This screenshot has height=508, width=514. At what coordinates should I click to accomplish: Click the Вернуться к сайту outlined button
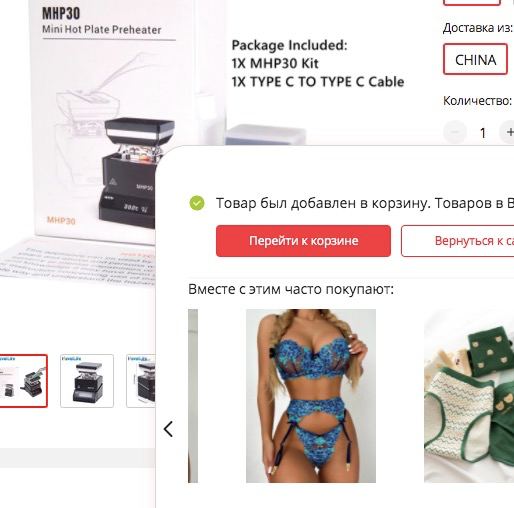coord(458,241)
